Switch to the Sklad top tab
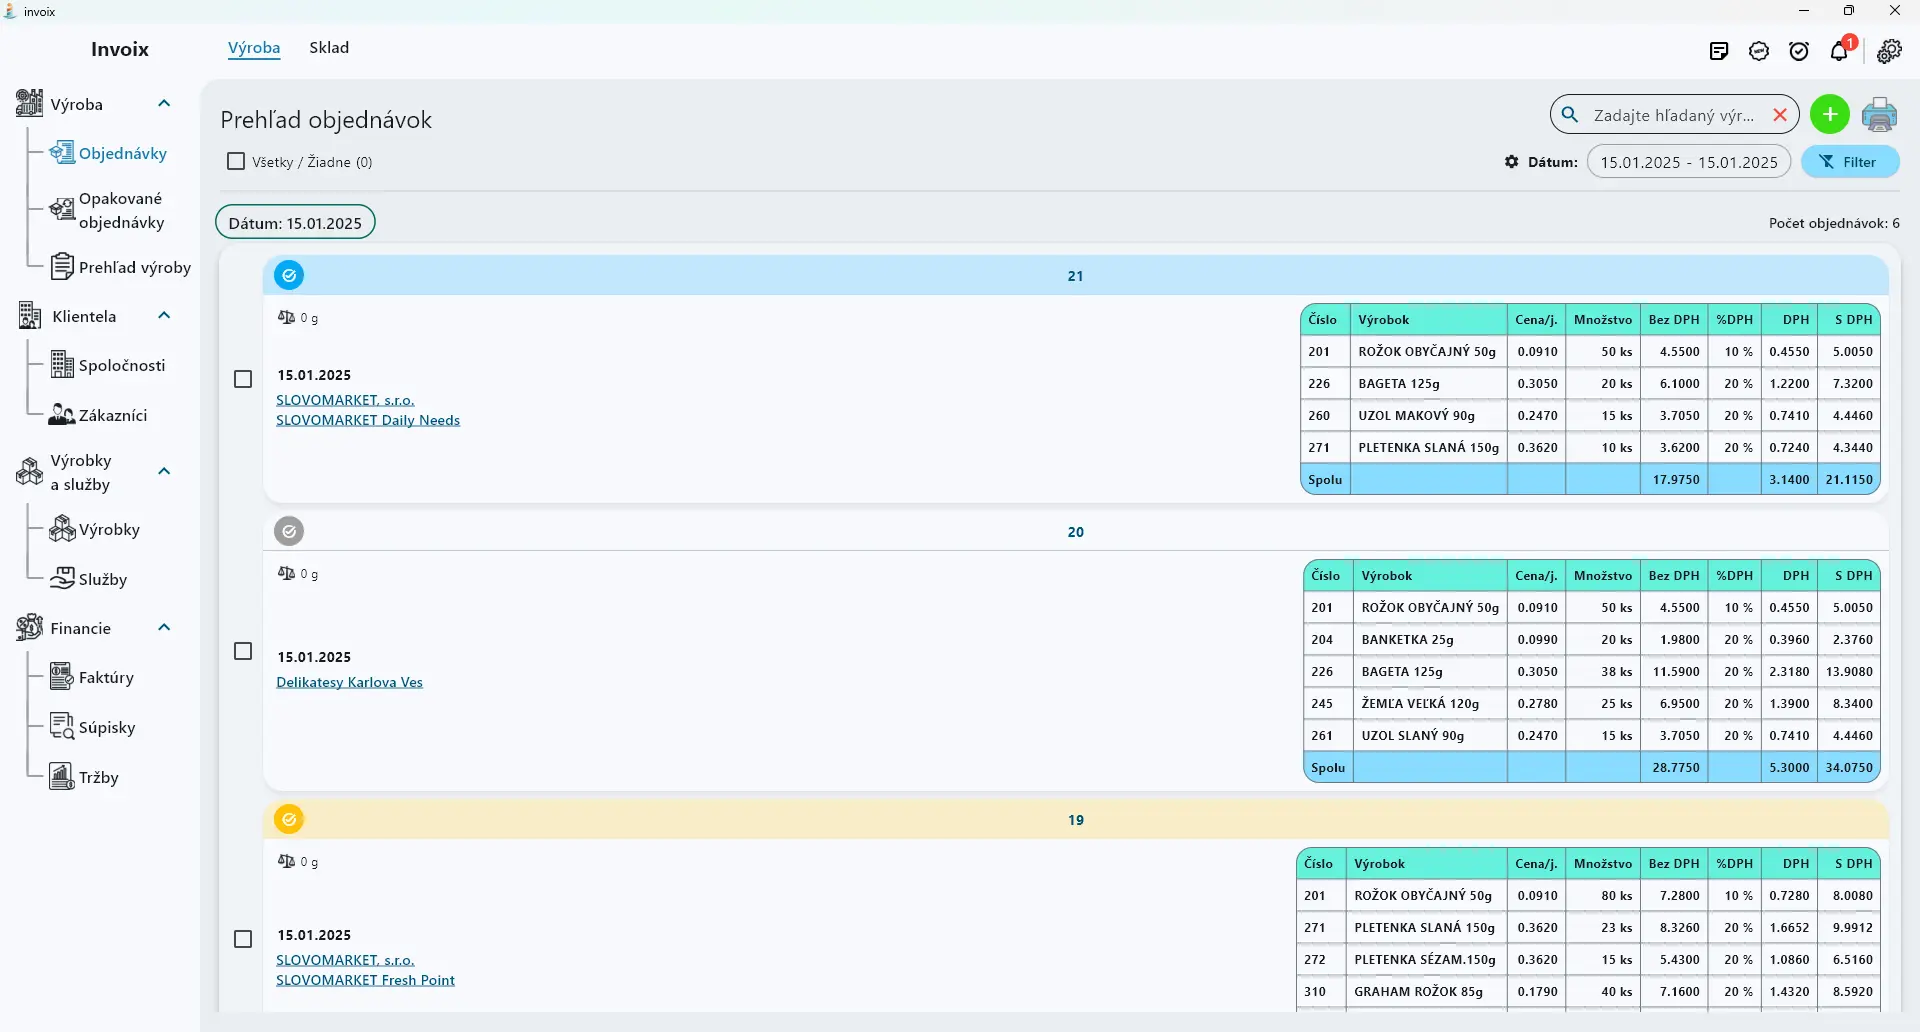Screen dimensions: 1920x1032 (329, 48)
